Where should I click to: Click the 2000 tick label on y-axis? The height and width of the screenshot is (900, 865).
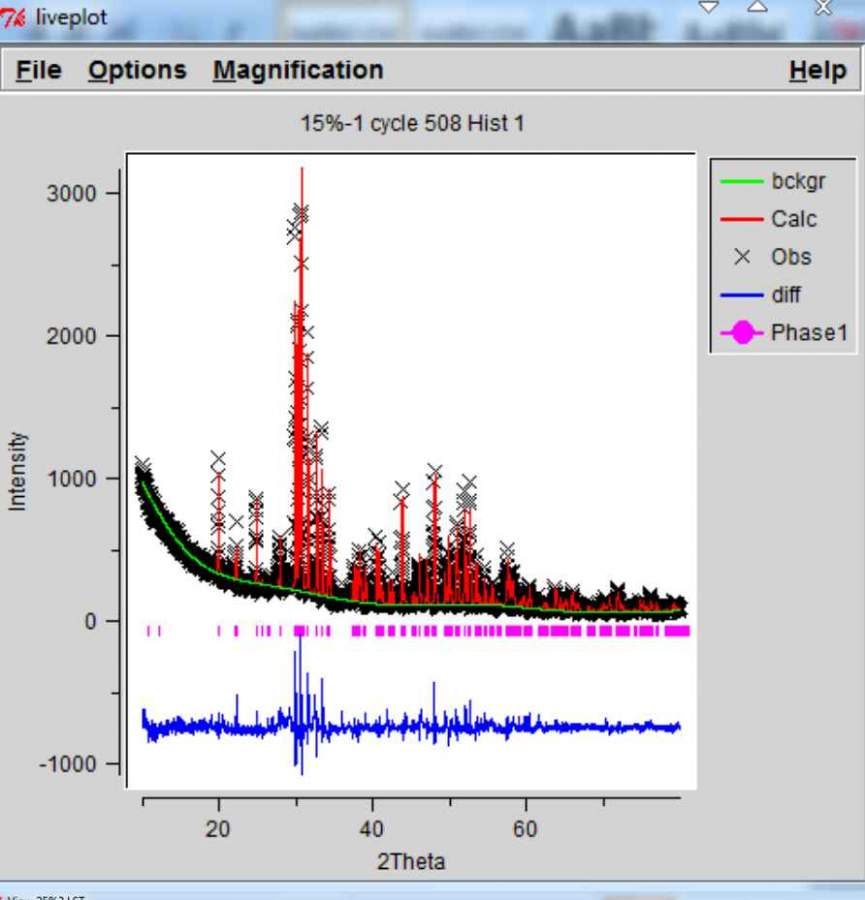[x=71, y=336]
